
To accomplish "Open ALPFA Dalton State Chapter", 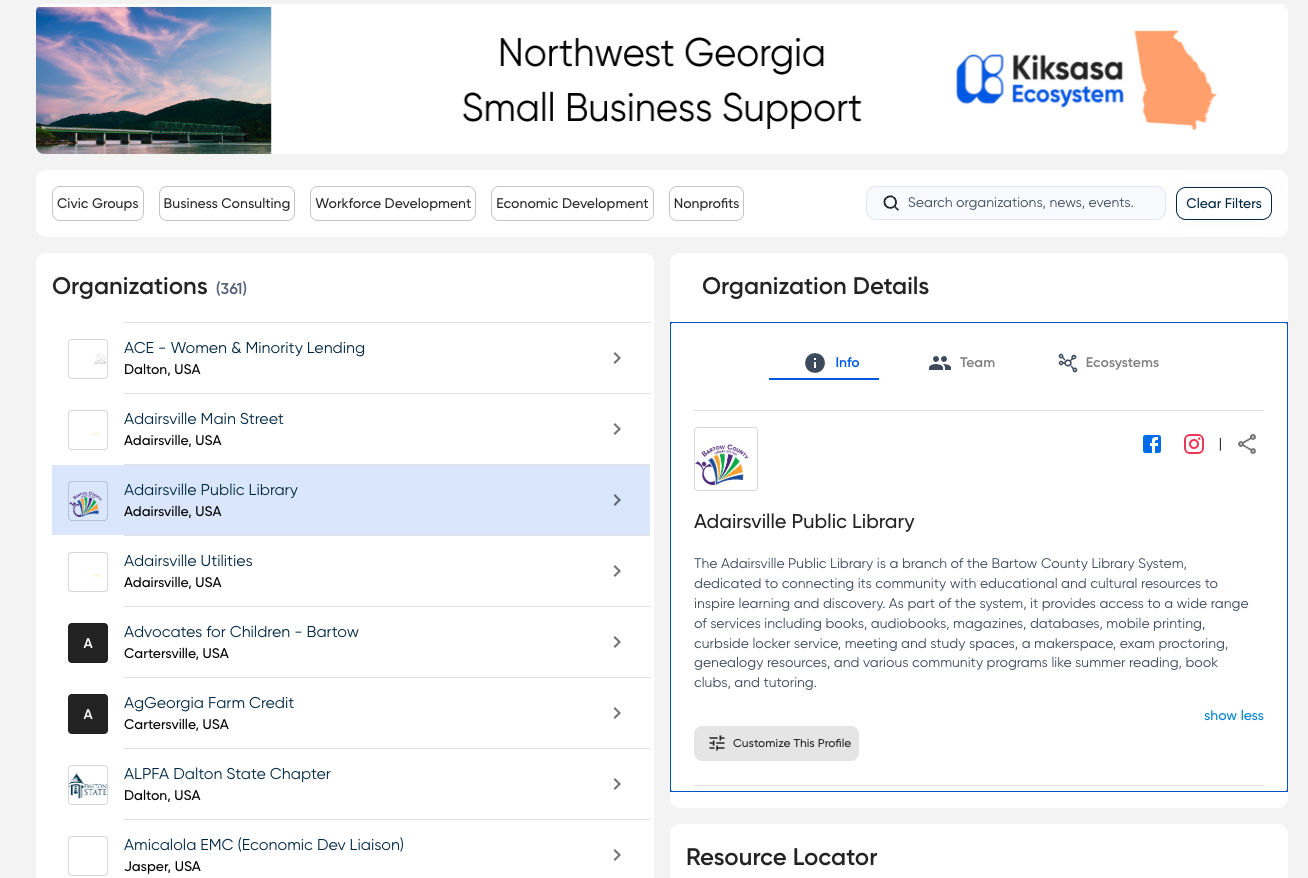I will point(227,774).
